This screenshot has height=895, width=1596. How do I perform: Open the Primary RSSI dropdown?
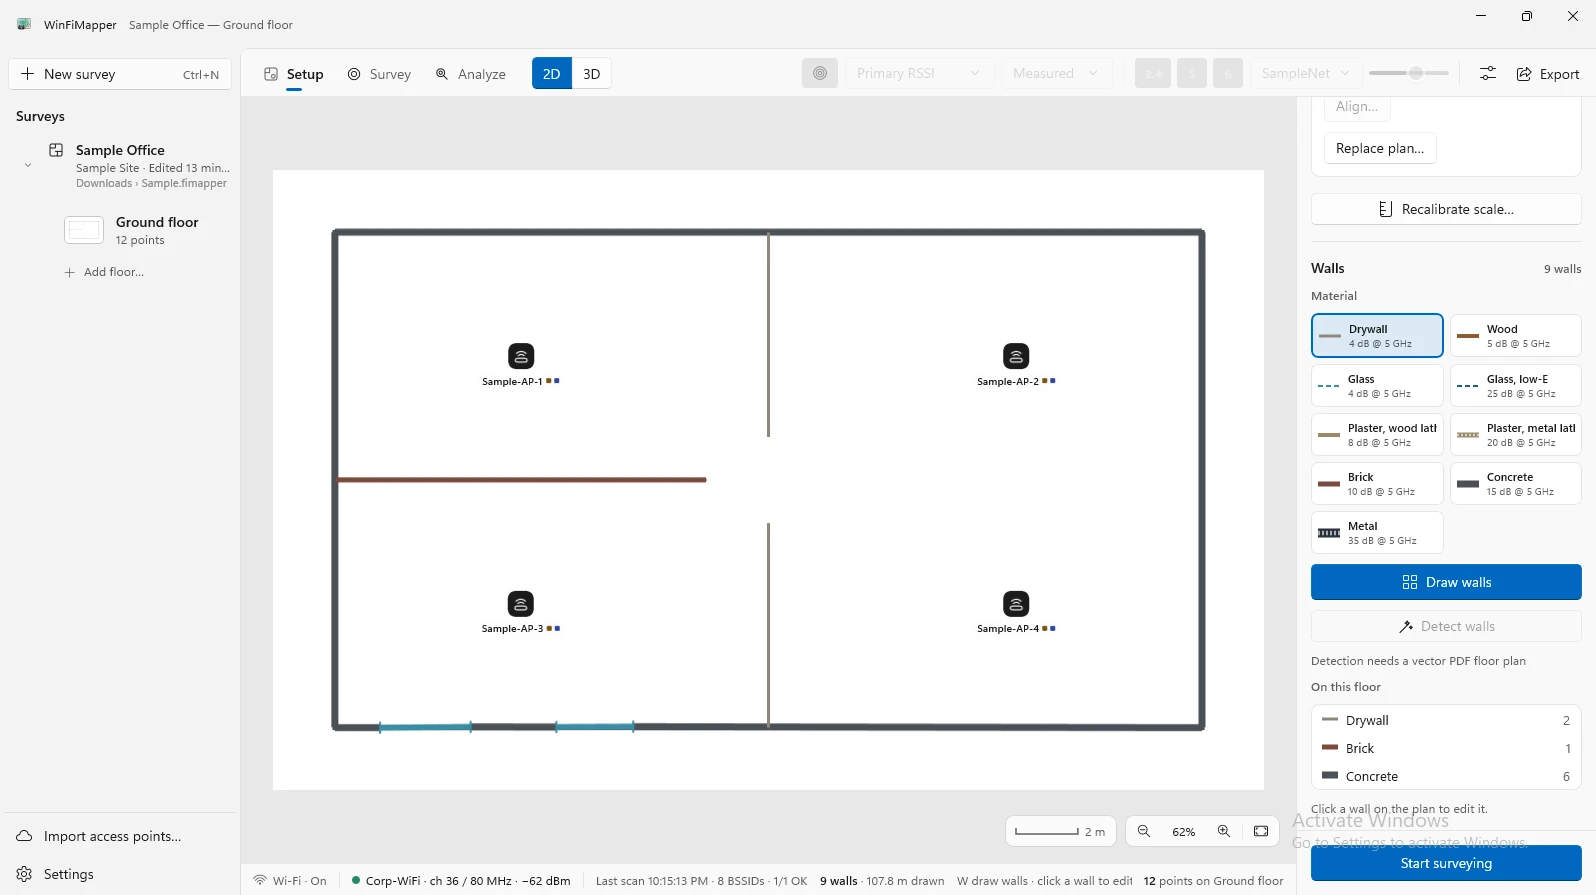click(920, 73)
